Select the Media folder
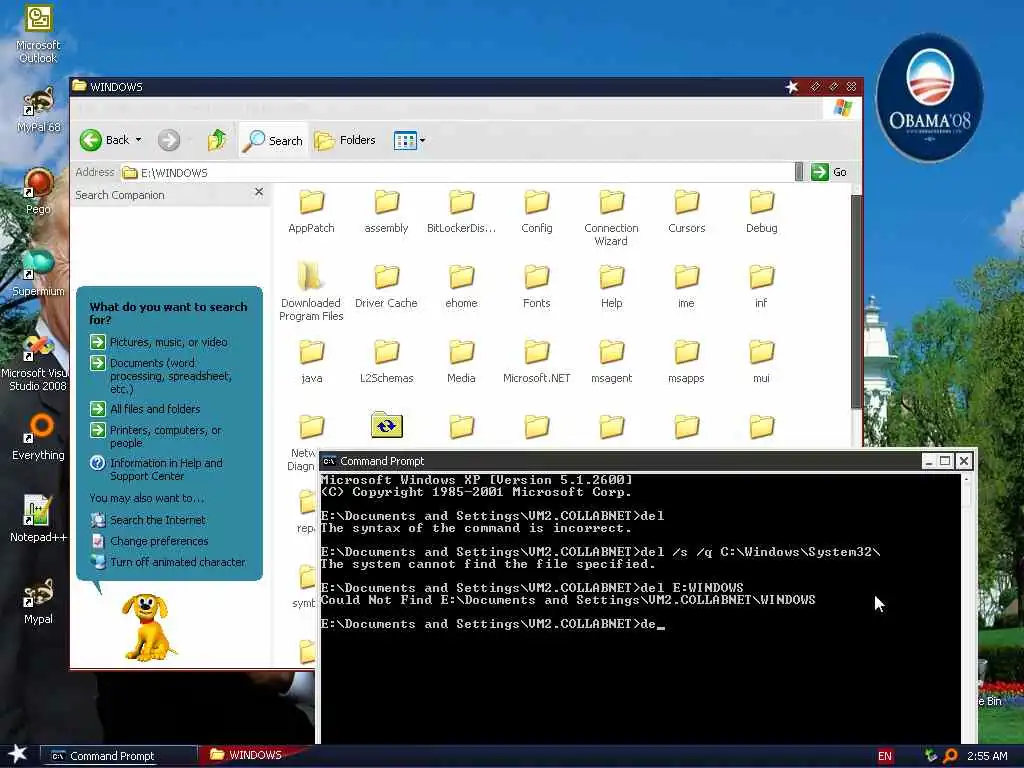Image resolution: width=1024 pixels, height=768 pixels. pos(461,362)
